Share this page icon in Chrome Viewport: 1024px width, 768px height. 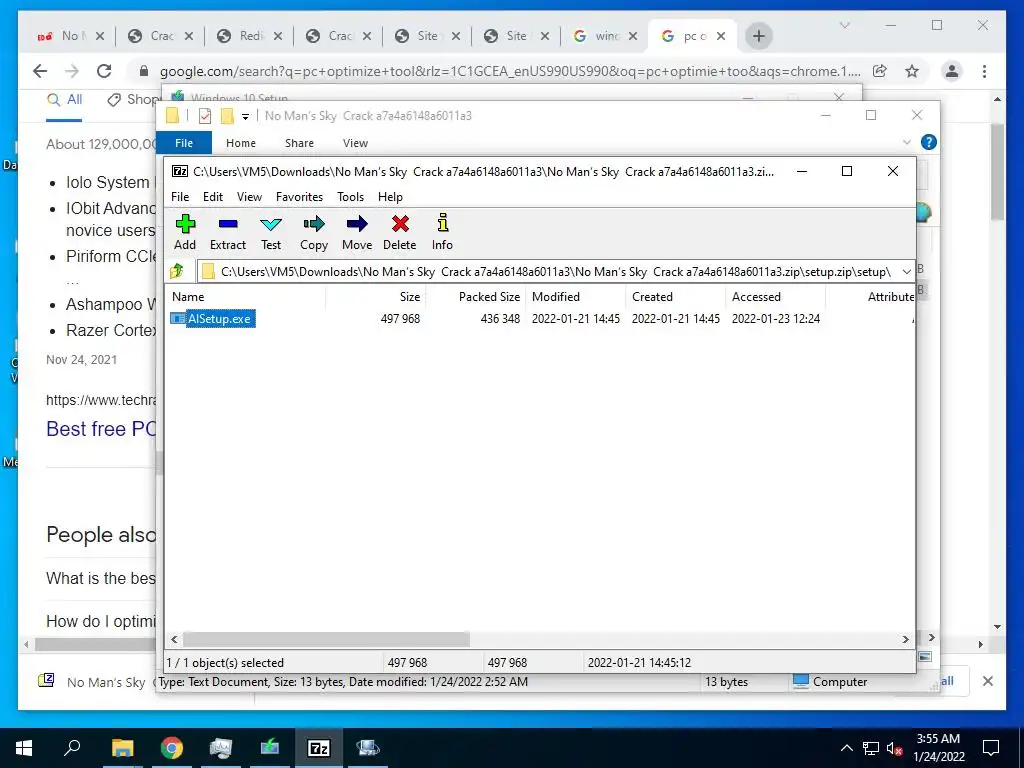tap(880, 71)
